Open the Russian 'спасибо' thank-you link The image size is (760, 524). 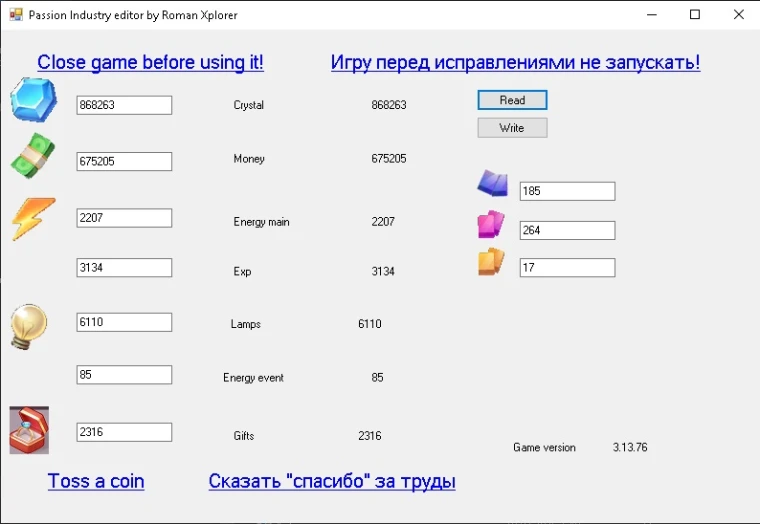pyautogui.click(x=332, y=481)
